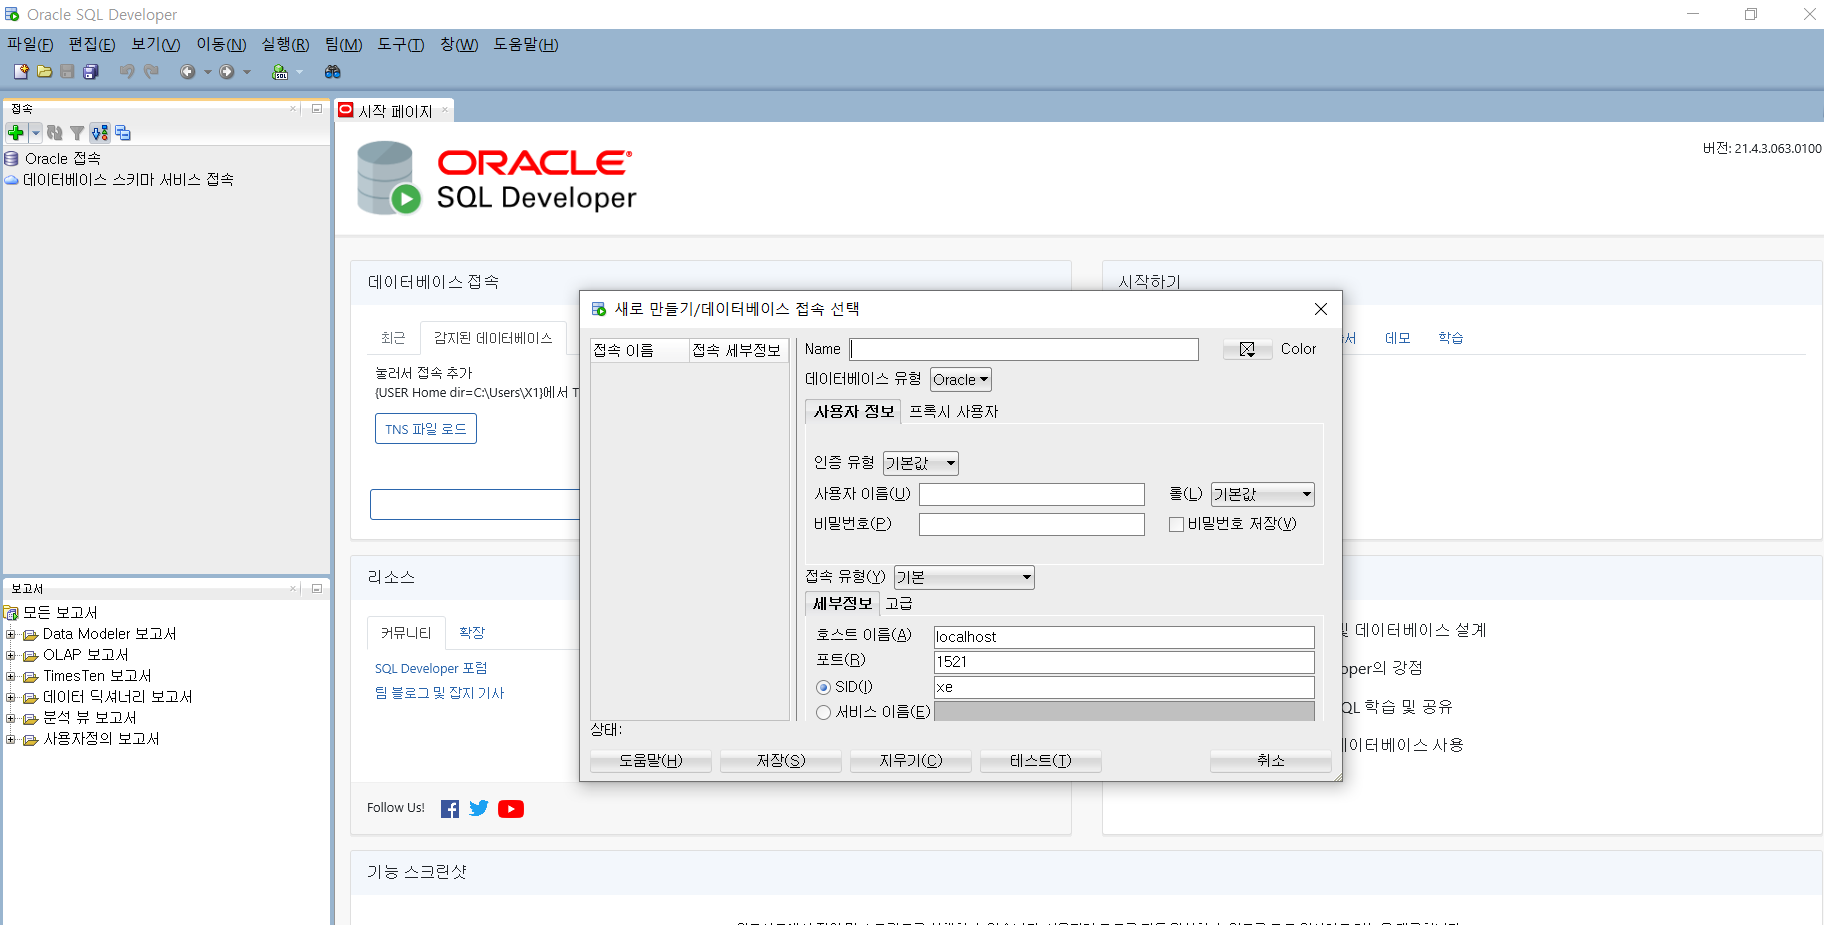Open the 도구(T) menu

401,45
